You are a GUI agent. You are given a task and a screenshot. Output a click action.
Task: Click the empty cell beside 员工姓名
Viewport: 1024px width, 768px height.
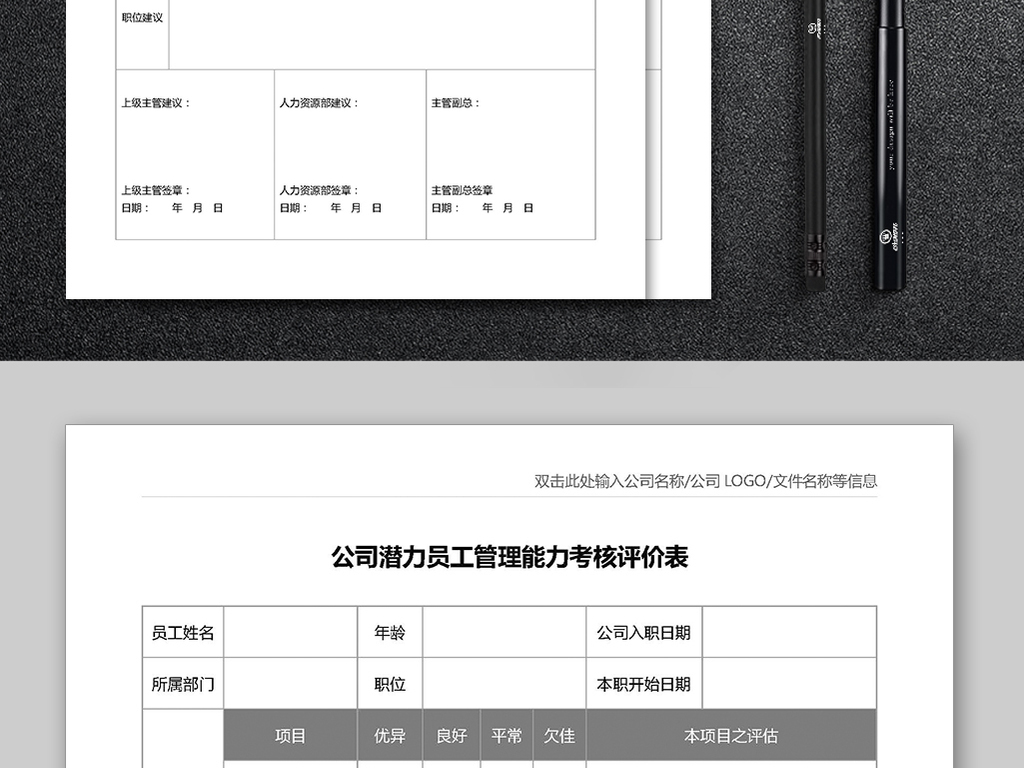click(290, 631)
